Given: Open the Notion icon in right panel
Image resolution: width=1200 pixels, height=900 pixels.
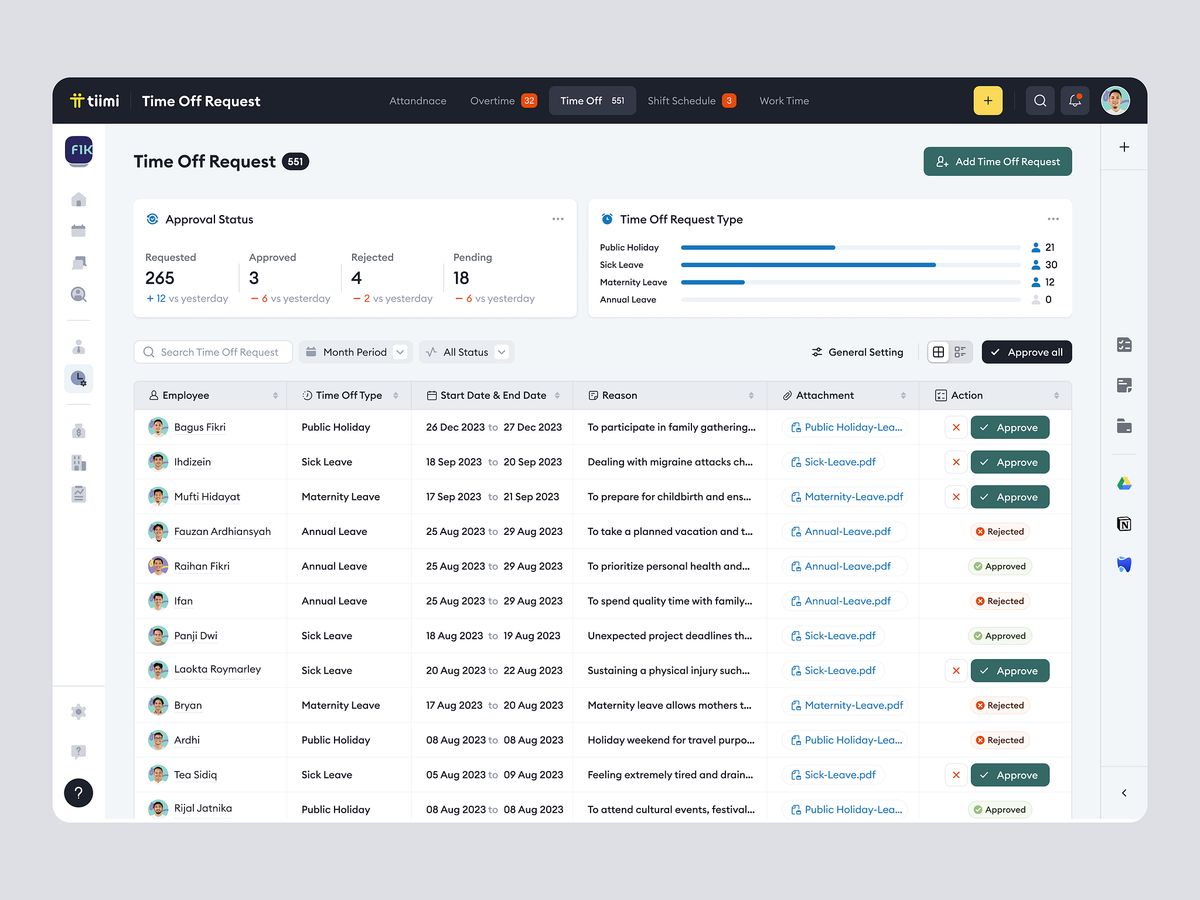Looking at the screenshot, I should [1124, 524].
